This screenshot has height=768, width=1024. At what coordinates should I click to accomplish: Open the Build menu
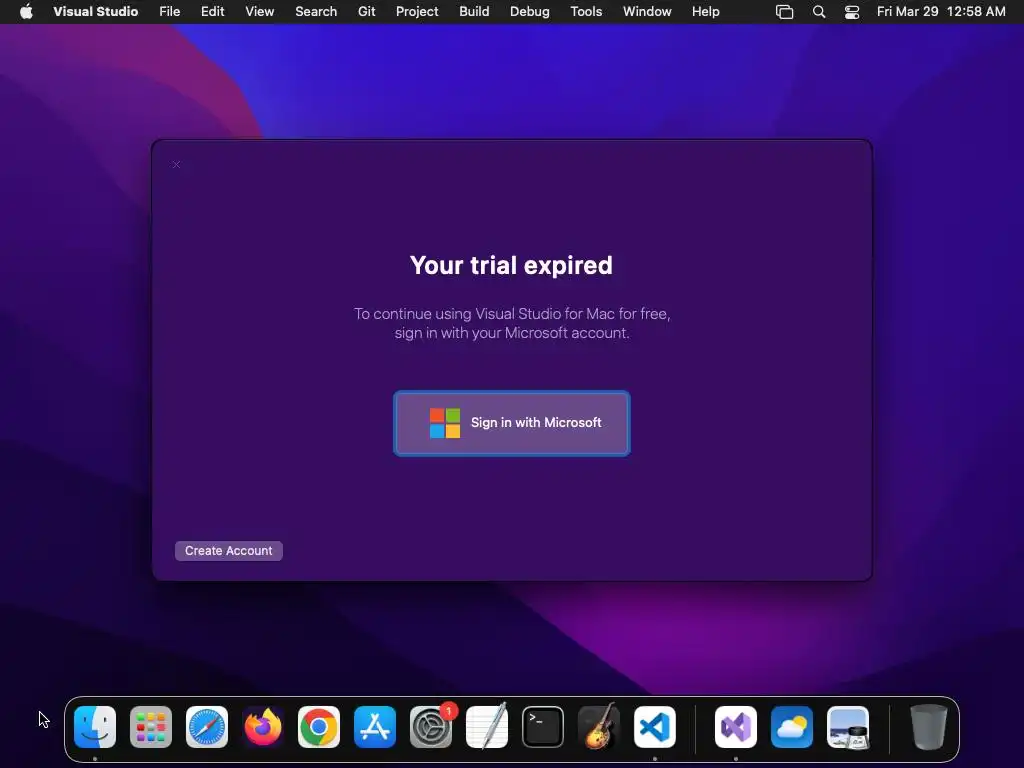pyautogui.click(x=474, y=12)
